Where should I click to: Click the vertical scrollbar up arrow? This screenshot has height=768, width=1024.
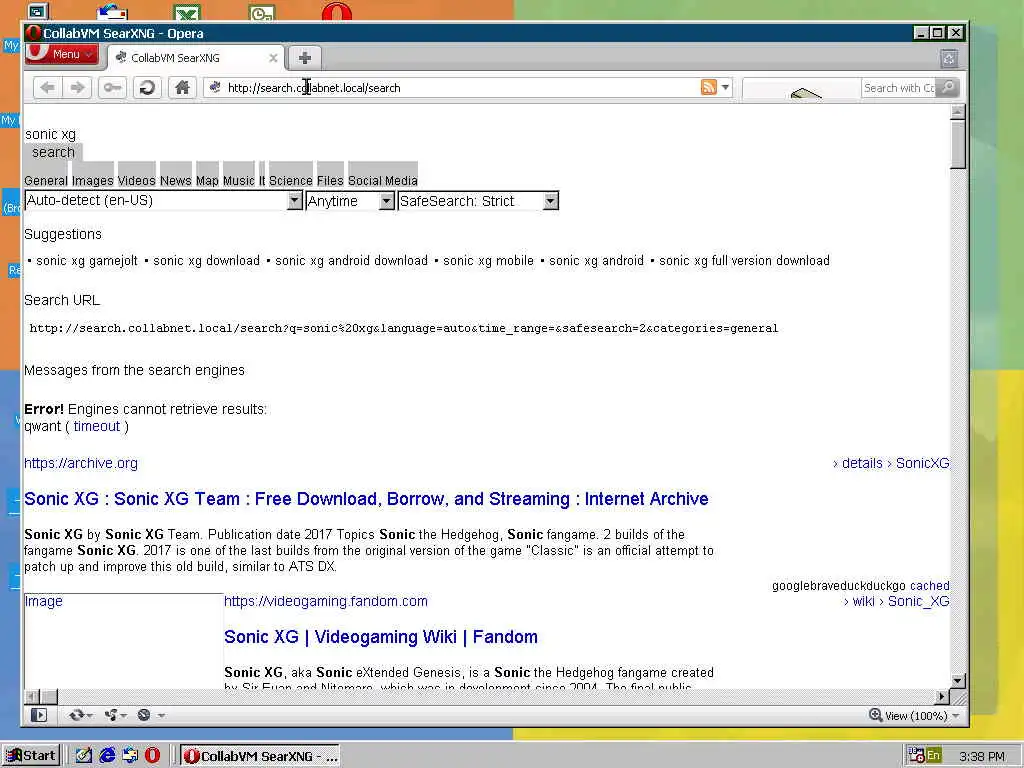(x=958, y=111)
